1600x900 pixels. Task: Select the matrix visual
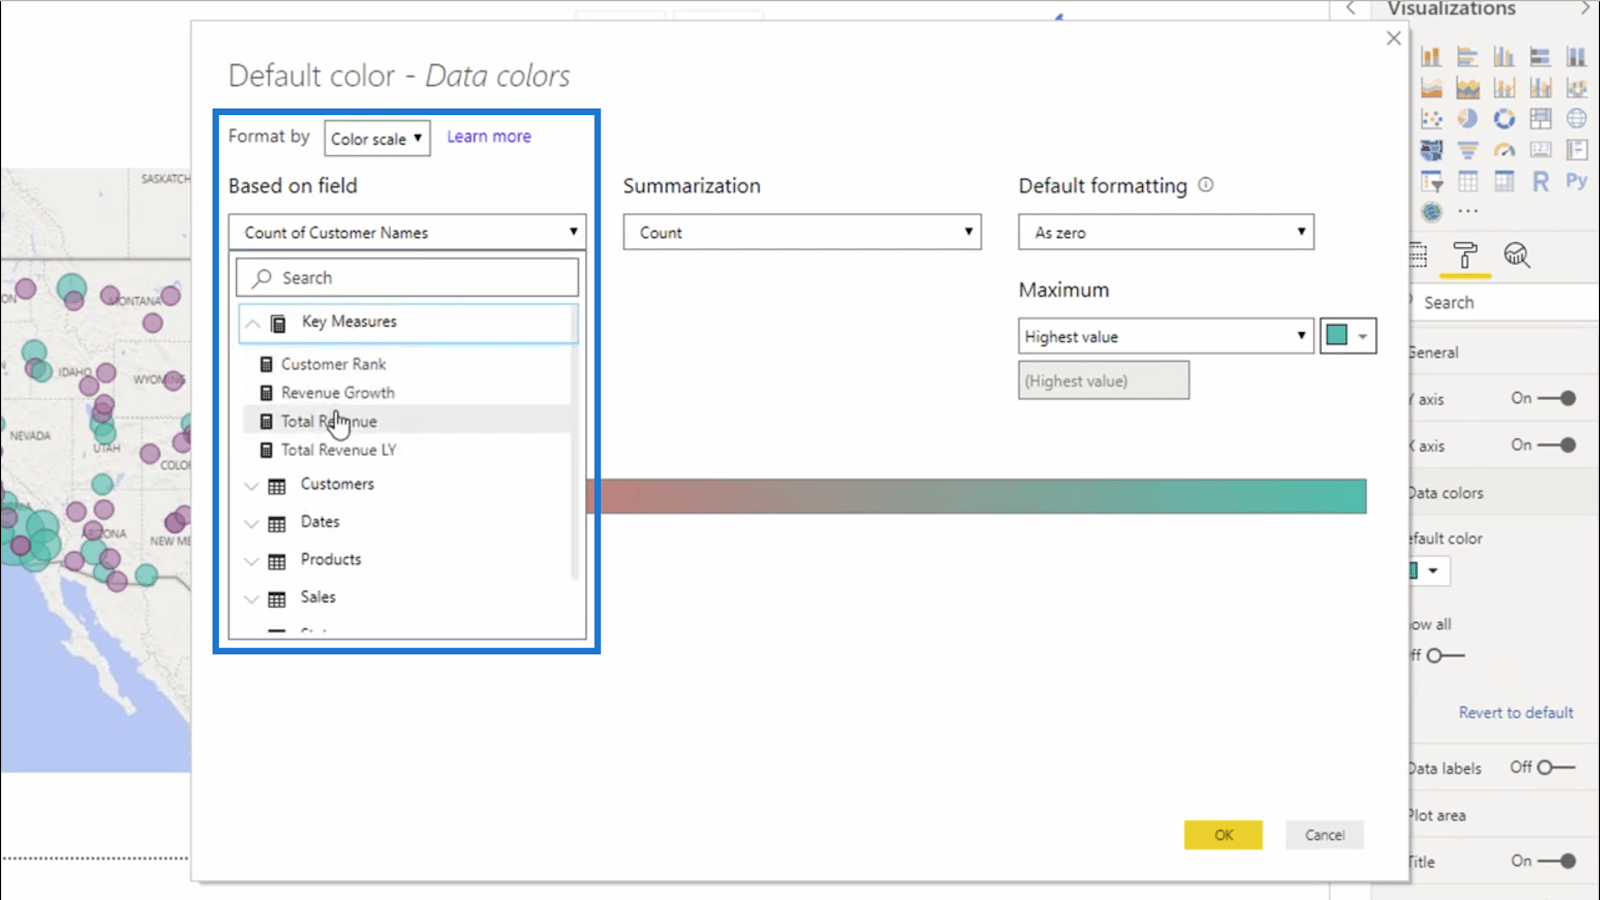[1504, 181]
